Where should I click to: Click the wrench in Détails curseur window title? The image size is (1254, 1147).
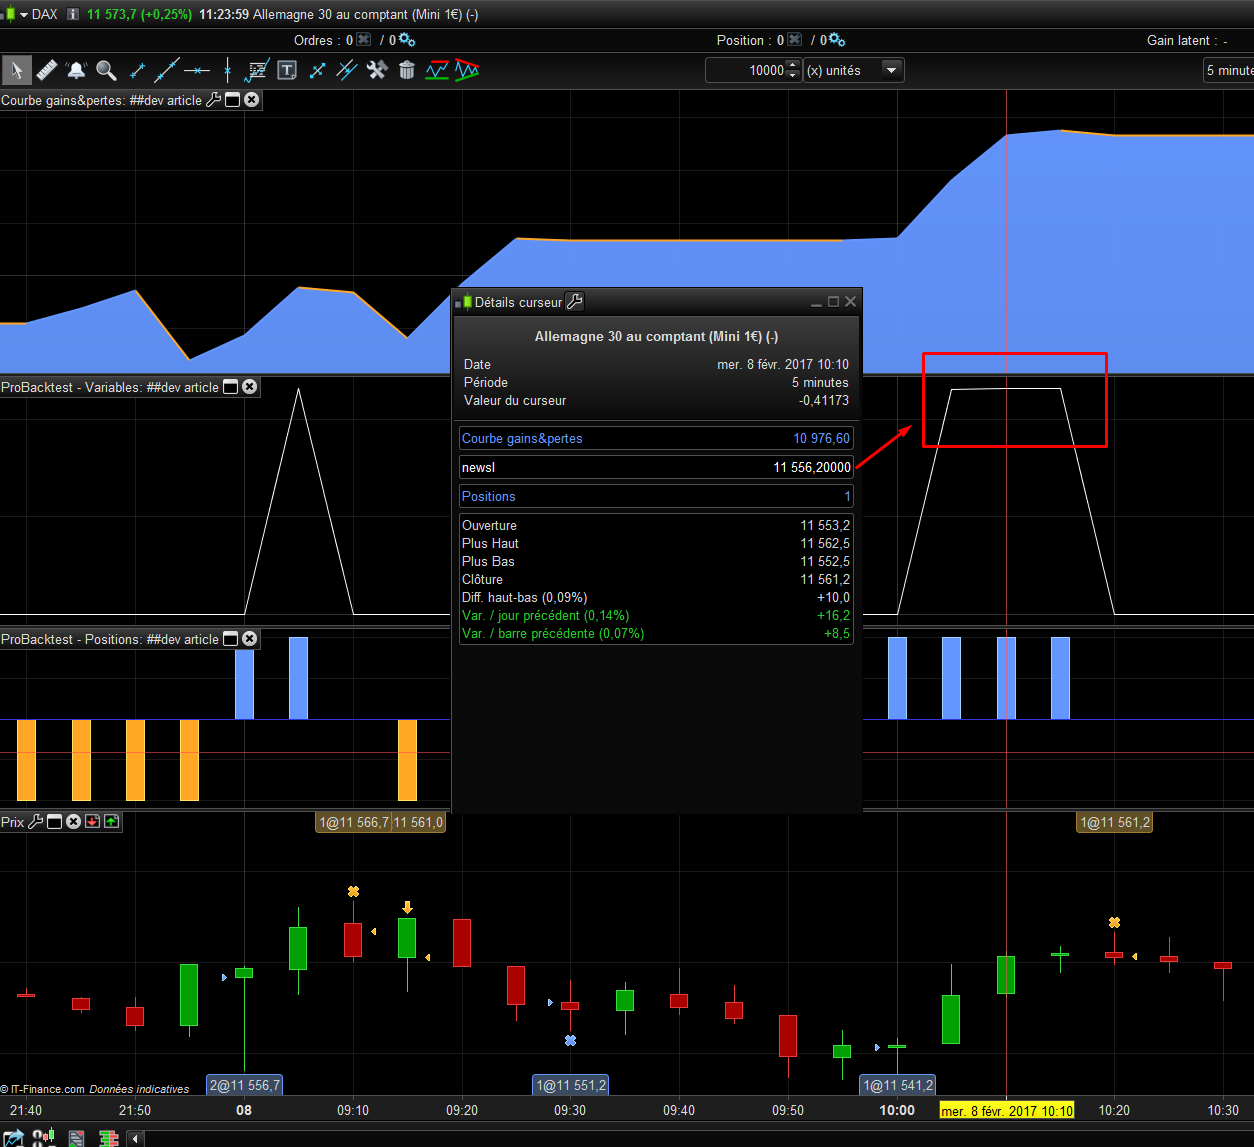tap(574, 301)
